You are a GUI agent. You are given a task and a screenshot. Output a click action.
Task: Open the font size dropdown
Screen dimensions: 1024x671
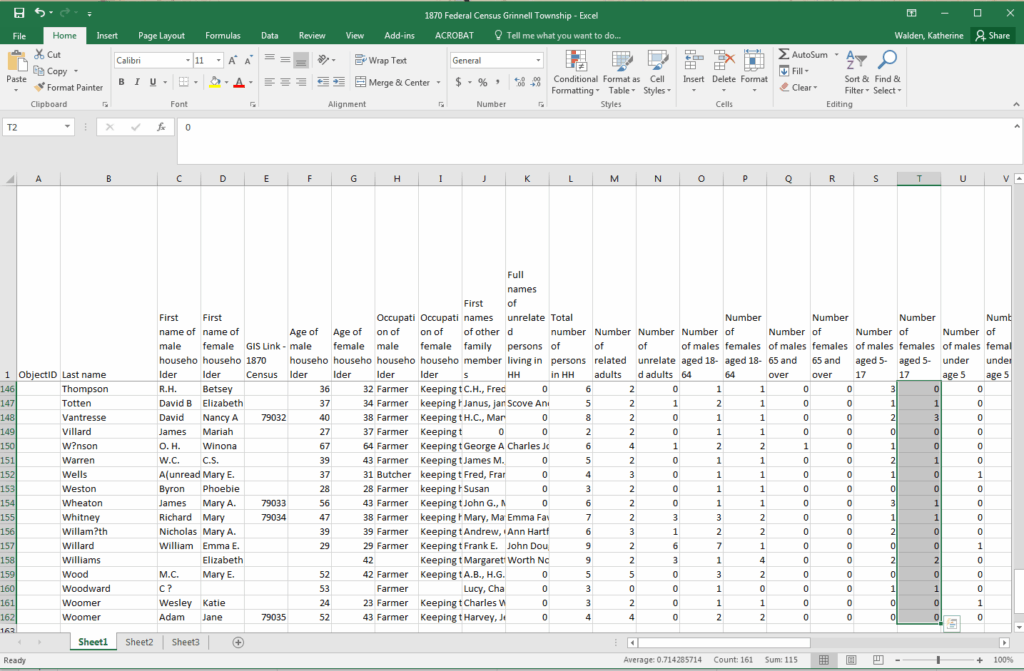click(x=219, y=60)
